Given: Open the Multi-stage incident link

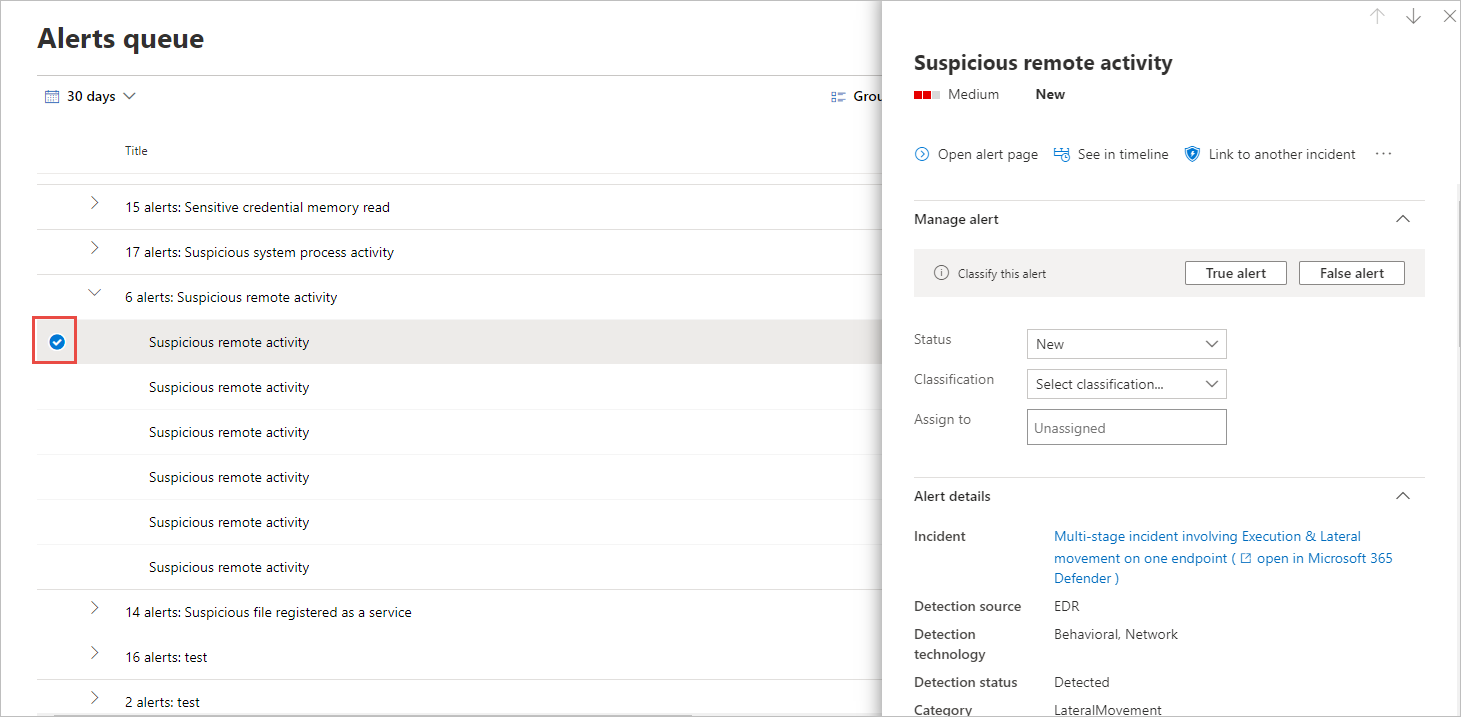Looking at the screenshot, I should (1206, 537).
